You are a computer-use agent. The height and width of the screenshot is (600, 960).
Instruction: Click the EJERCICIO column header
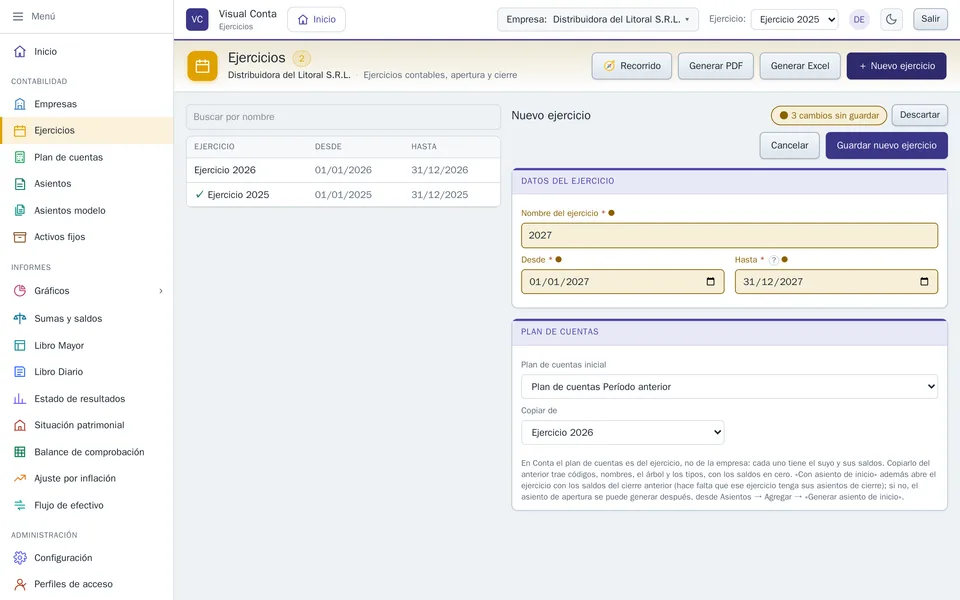[x=214, y=147]
